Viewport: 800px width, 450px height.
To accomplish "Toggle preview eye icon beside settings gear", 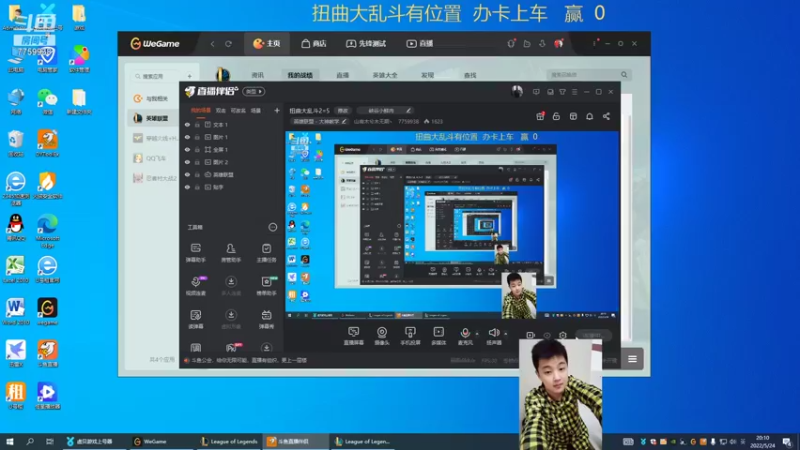I will (547, 335).
